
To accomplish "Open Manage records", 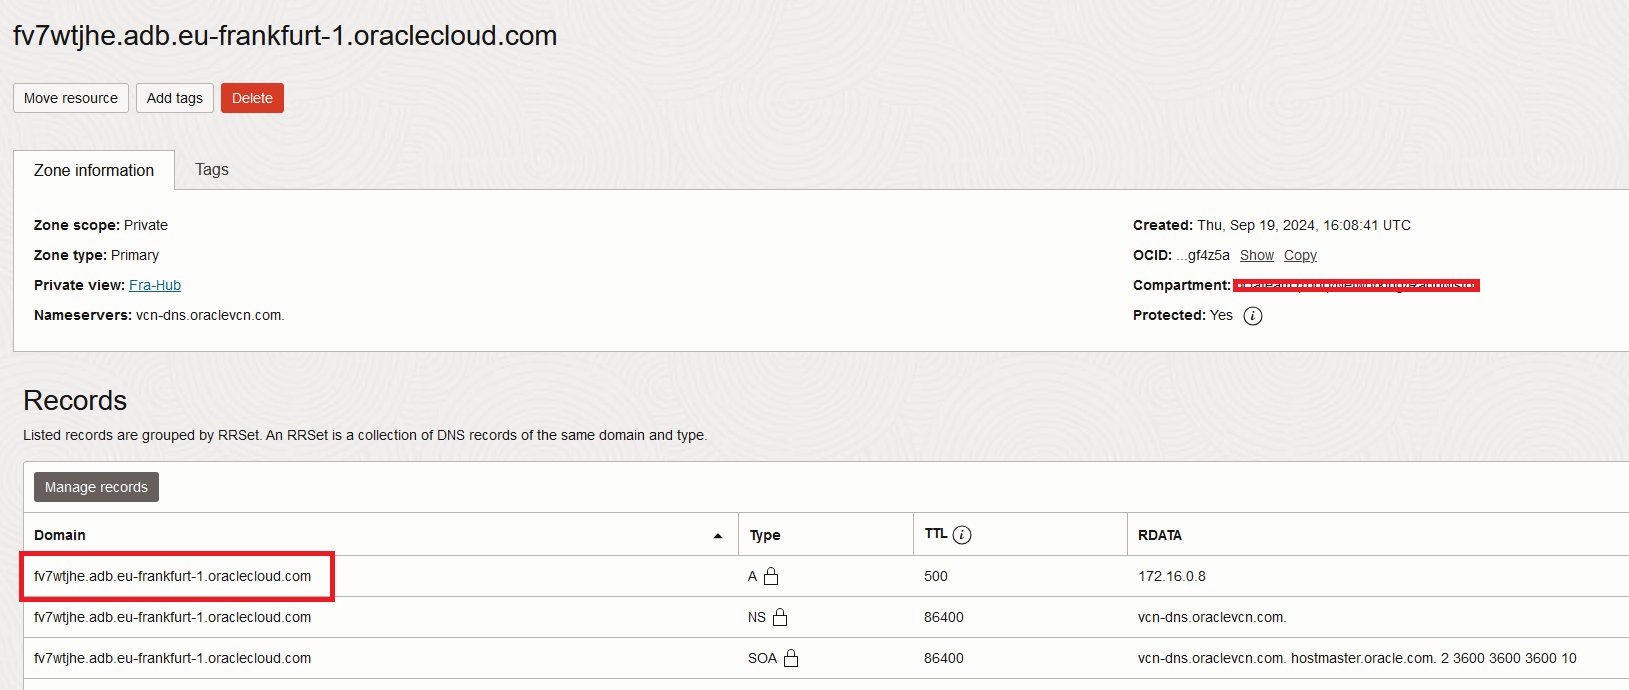I will pos(95,486).
